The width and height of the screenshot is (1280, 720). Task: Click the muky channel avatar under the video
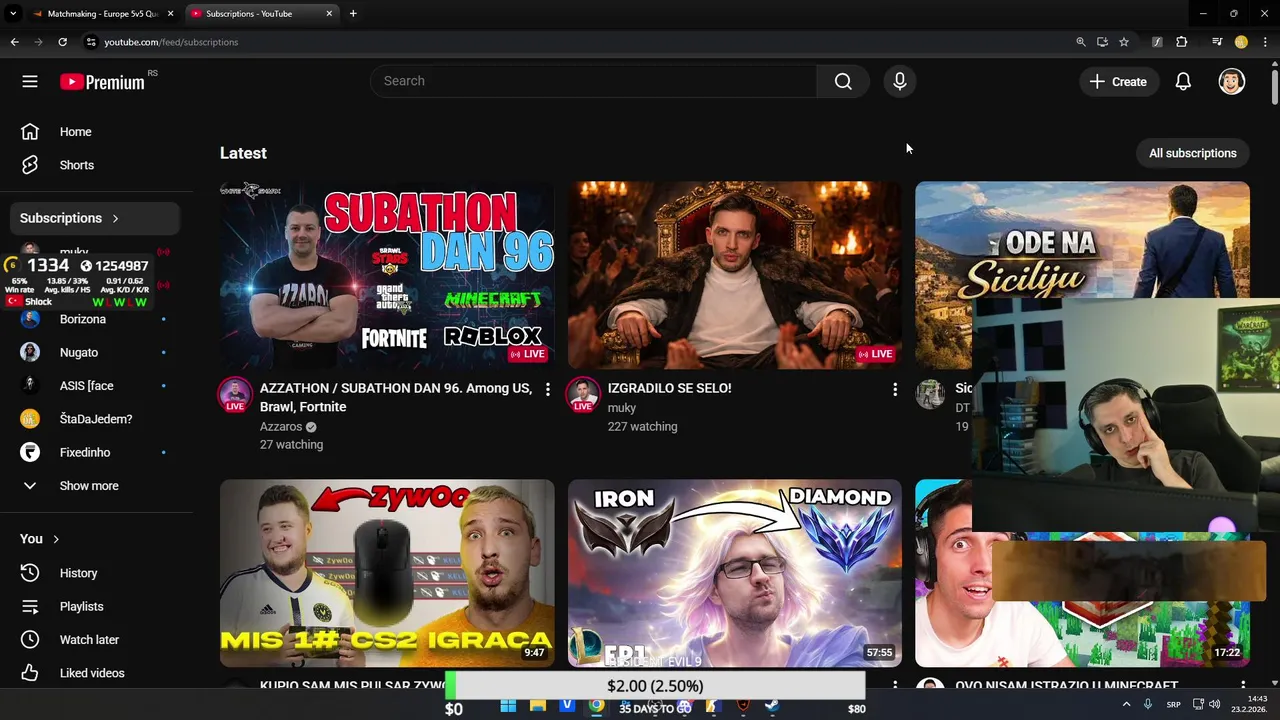coord(583,394)
